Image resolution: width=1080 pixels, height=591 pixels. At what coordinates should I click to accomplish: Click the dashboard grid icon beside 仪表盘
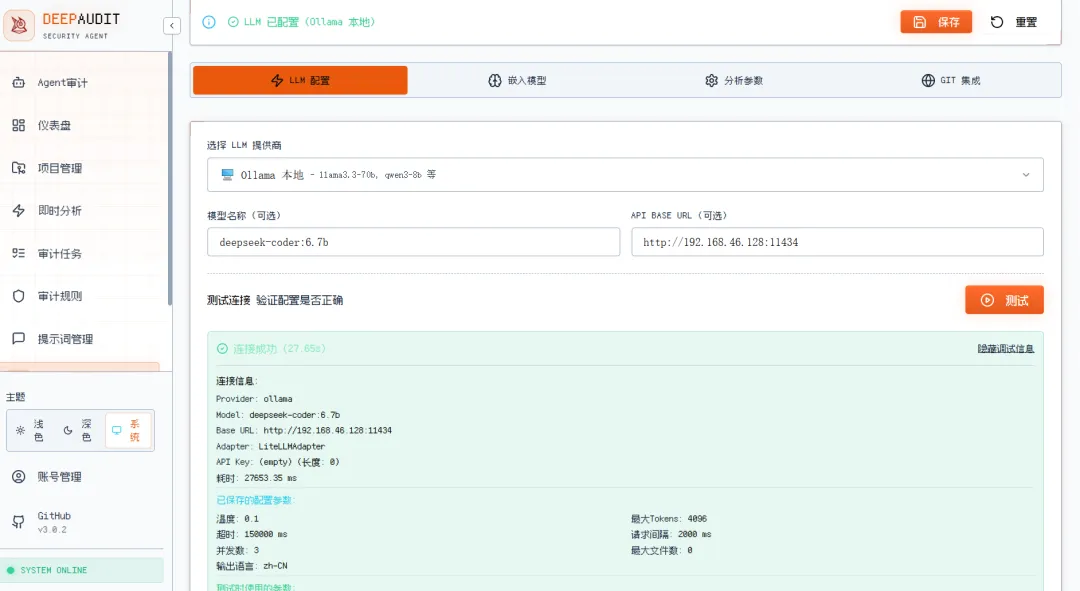[x=19, y=125]
